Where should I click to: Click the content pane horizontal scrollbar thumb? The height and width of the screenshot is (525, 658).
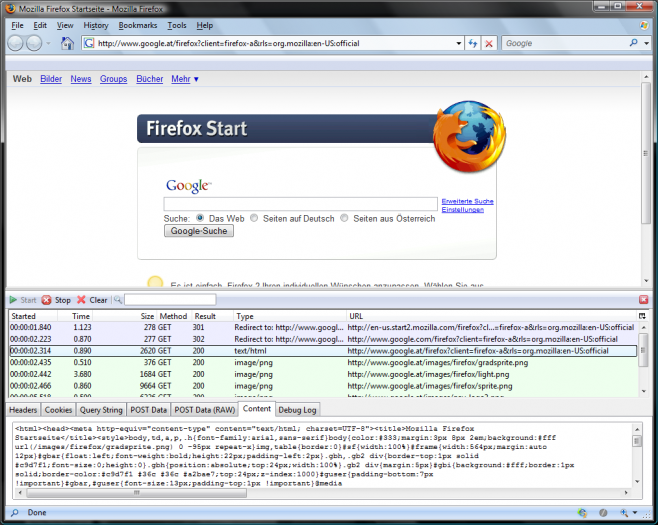(x=137, y=493)
